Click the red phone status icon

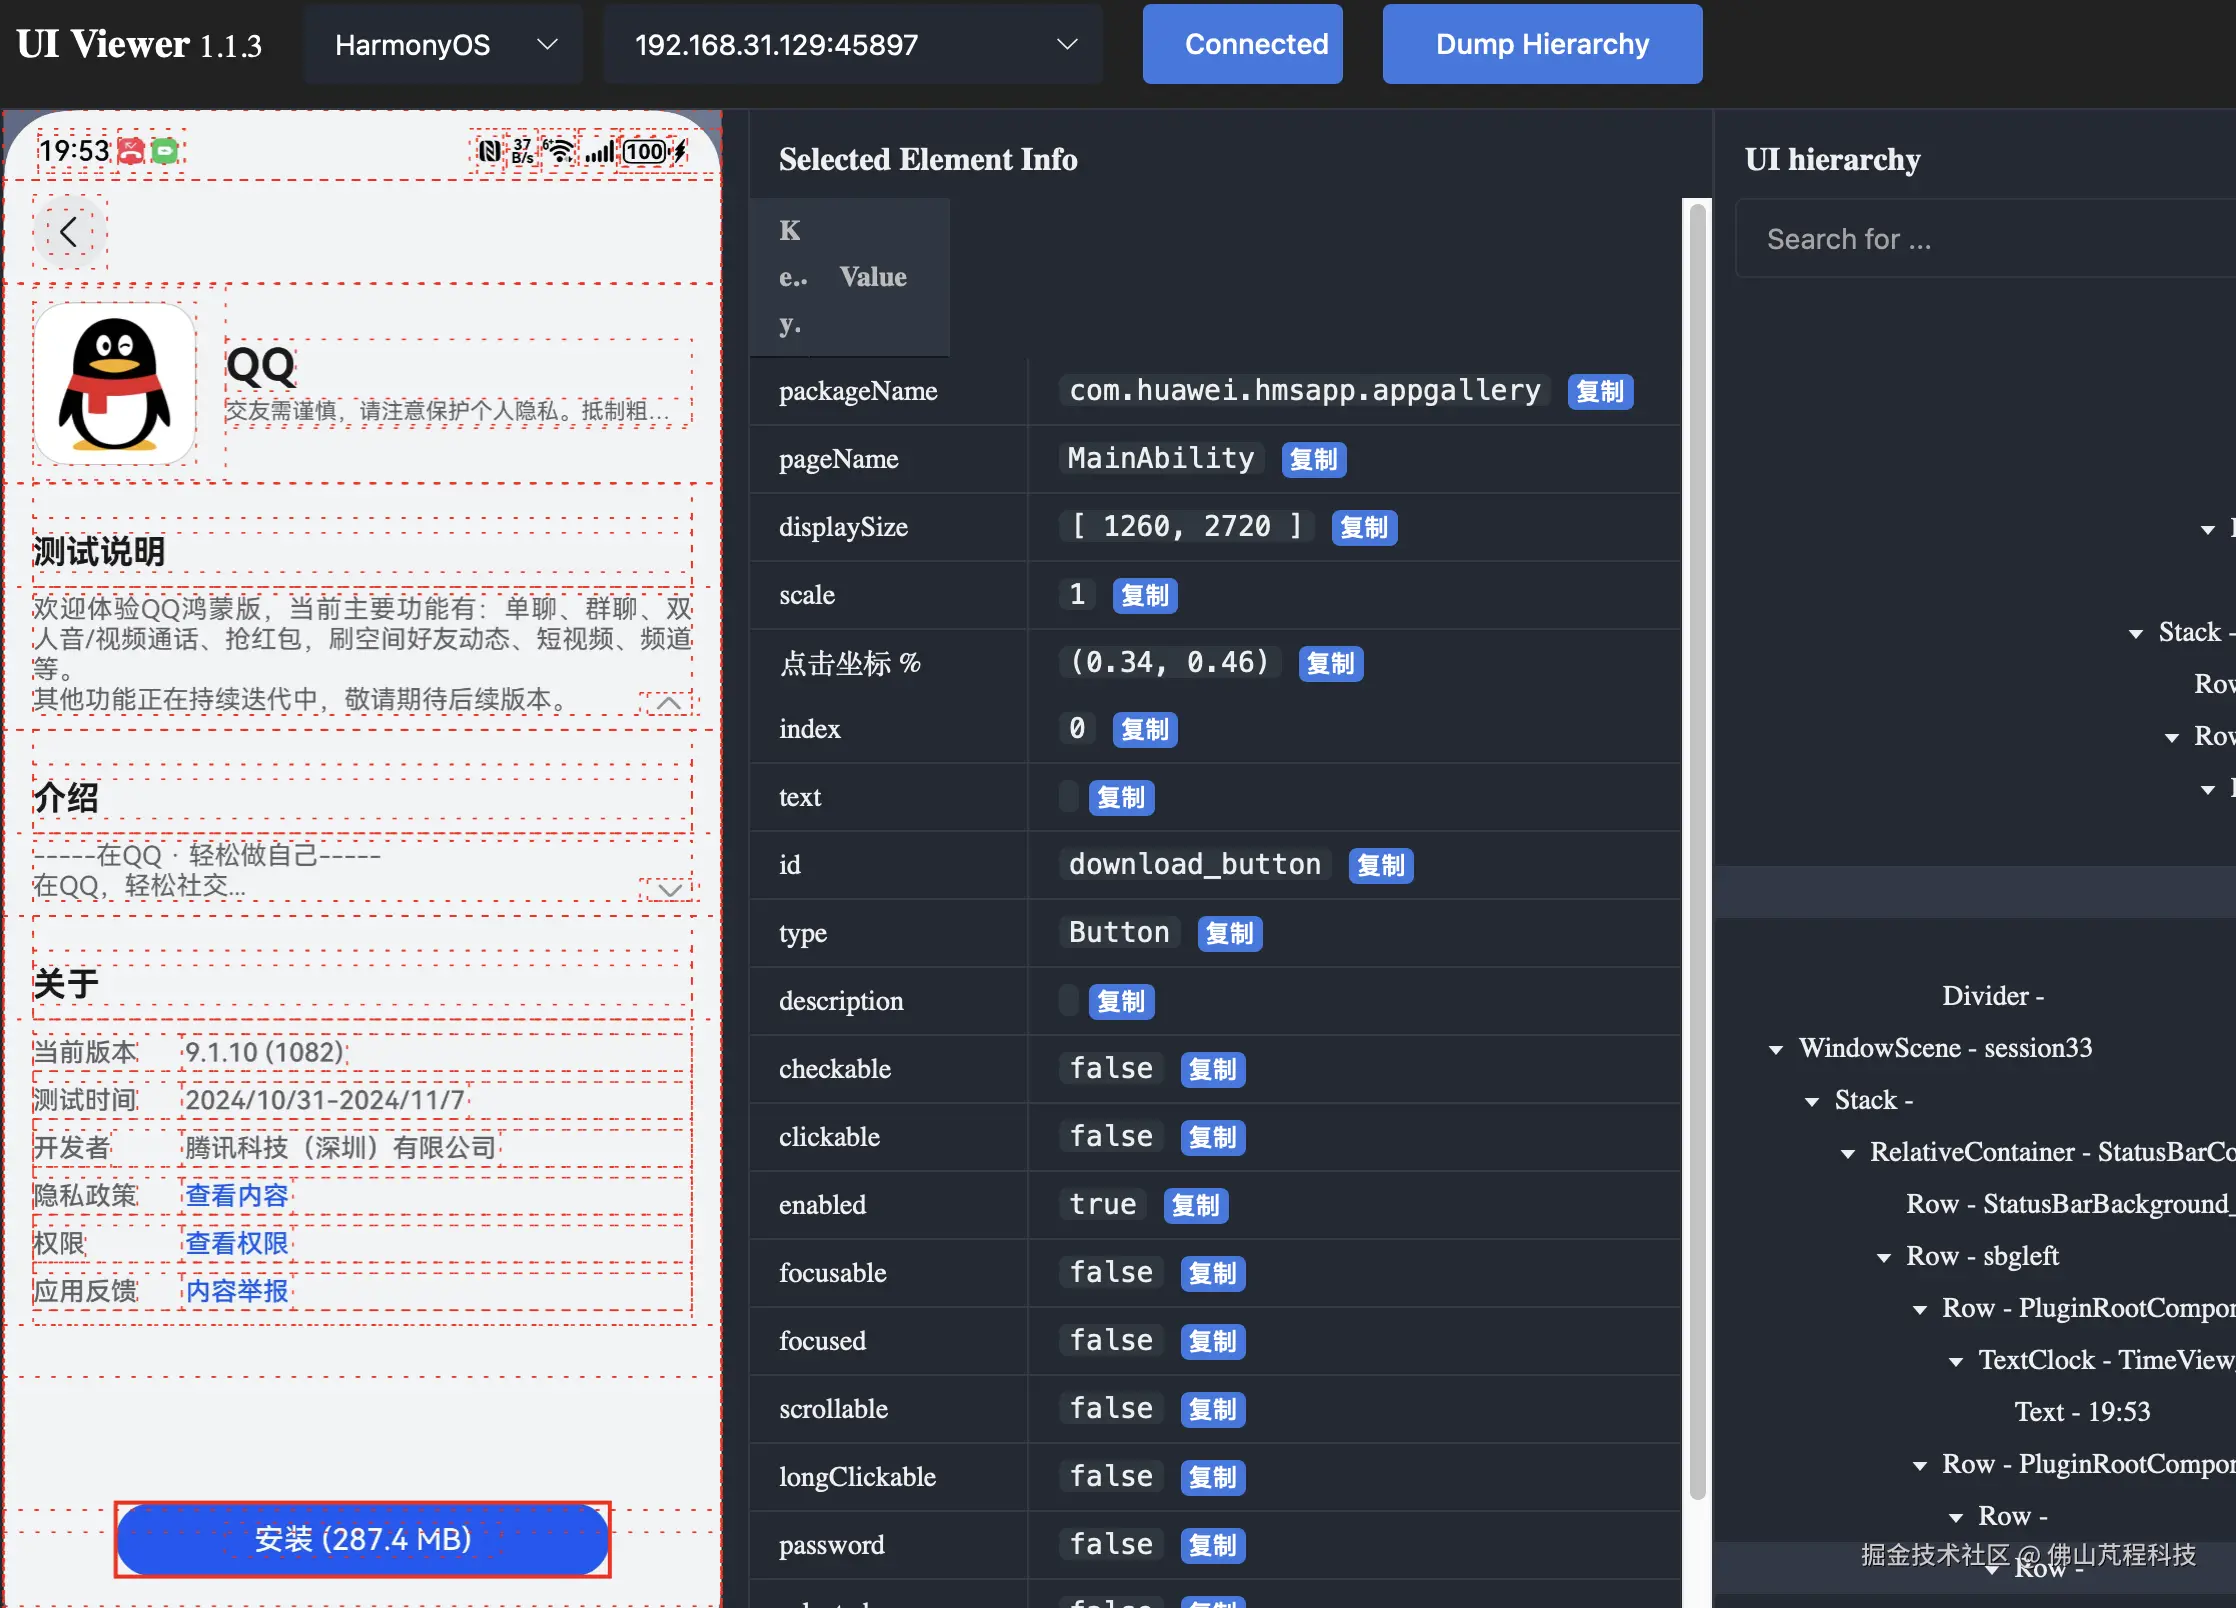(x=131, y=151)
